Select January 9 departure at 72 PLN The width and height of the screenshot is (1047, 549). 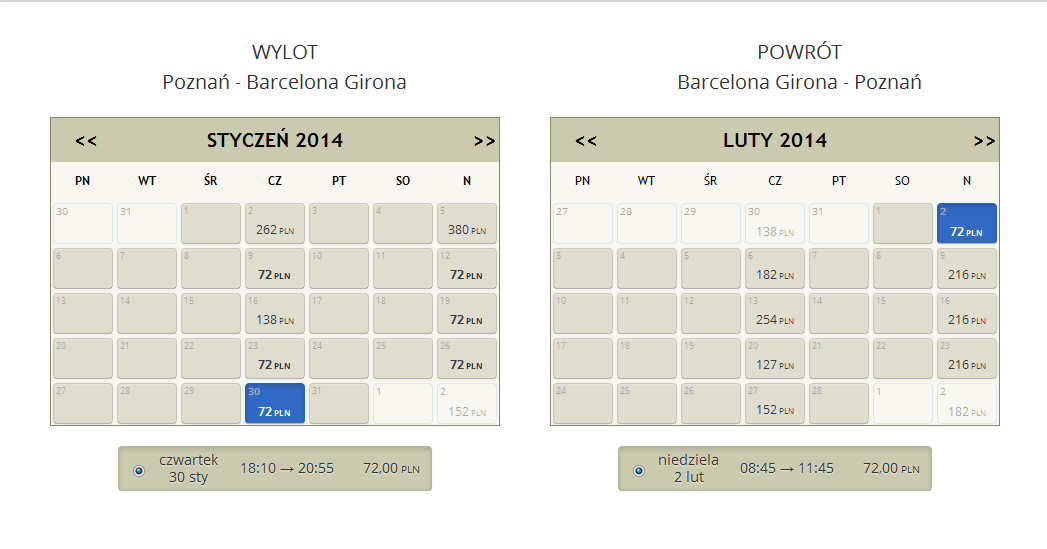pyautogui.click(x=275, y=268)
